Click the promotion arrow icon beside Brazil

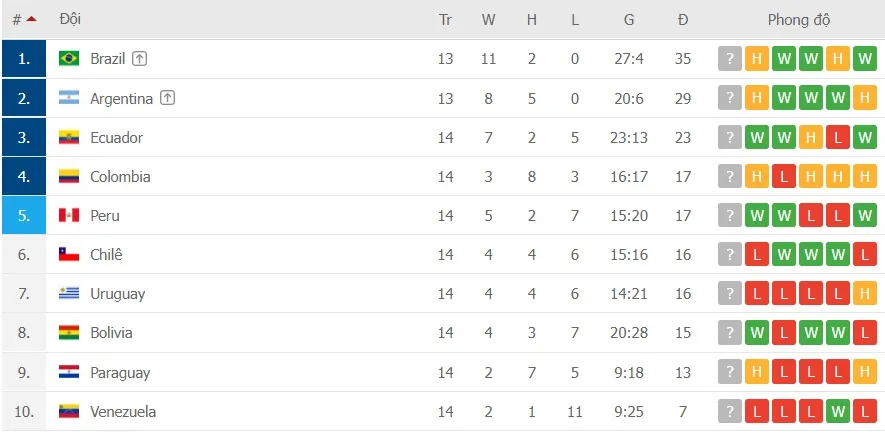tap(140, 59)
